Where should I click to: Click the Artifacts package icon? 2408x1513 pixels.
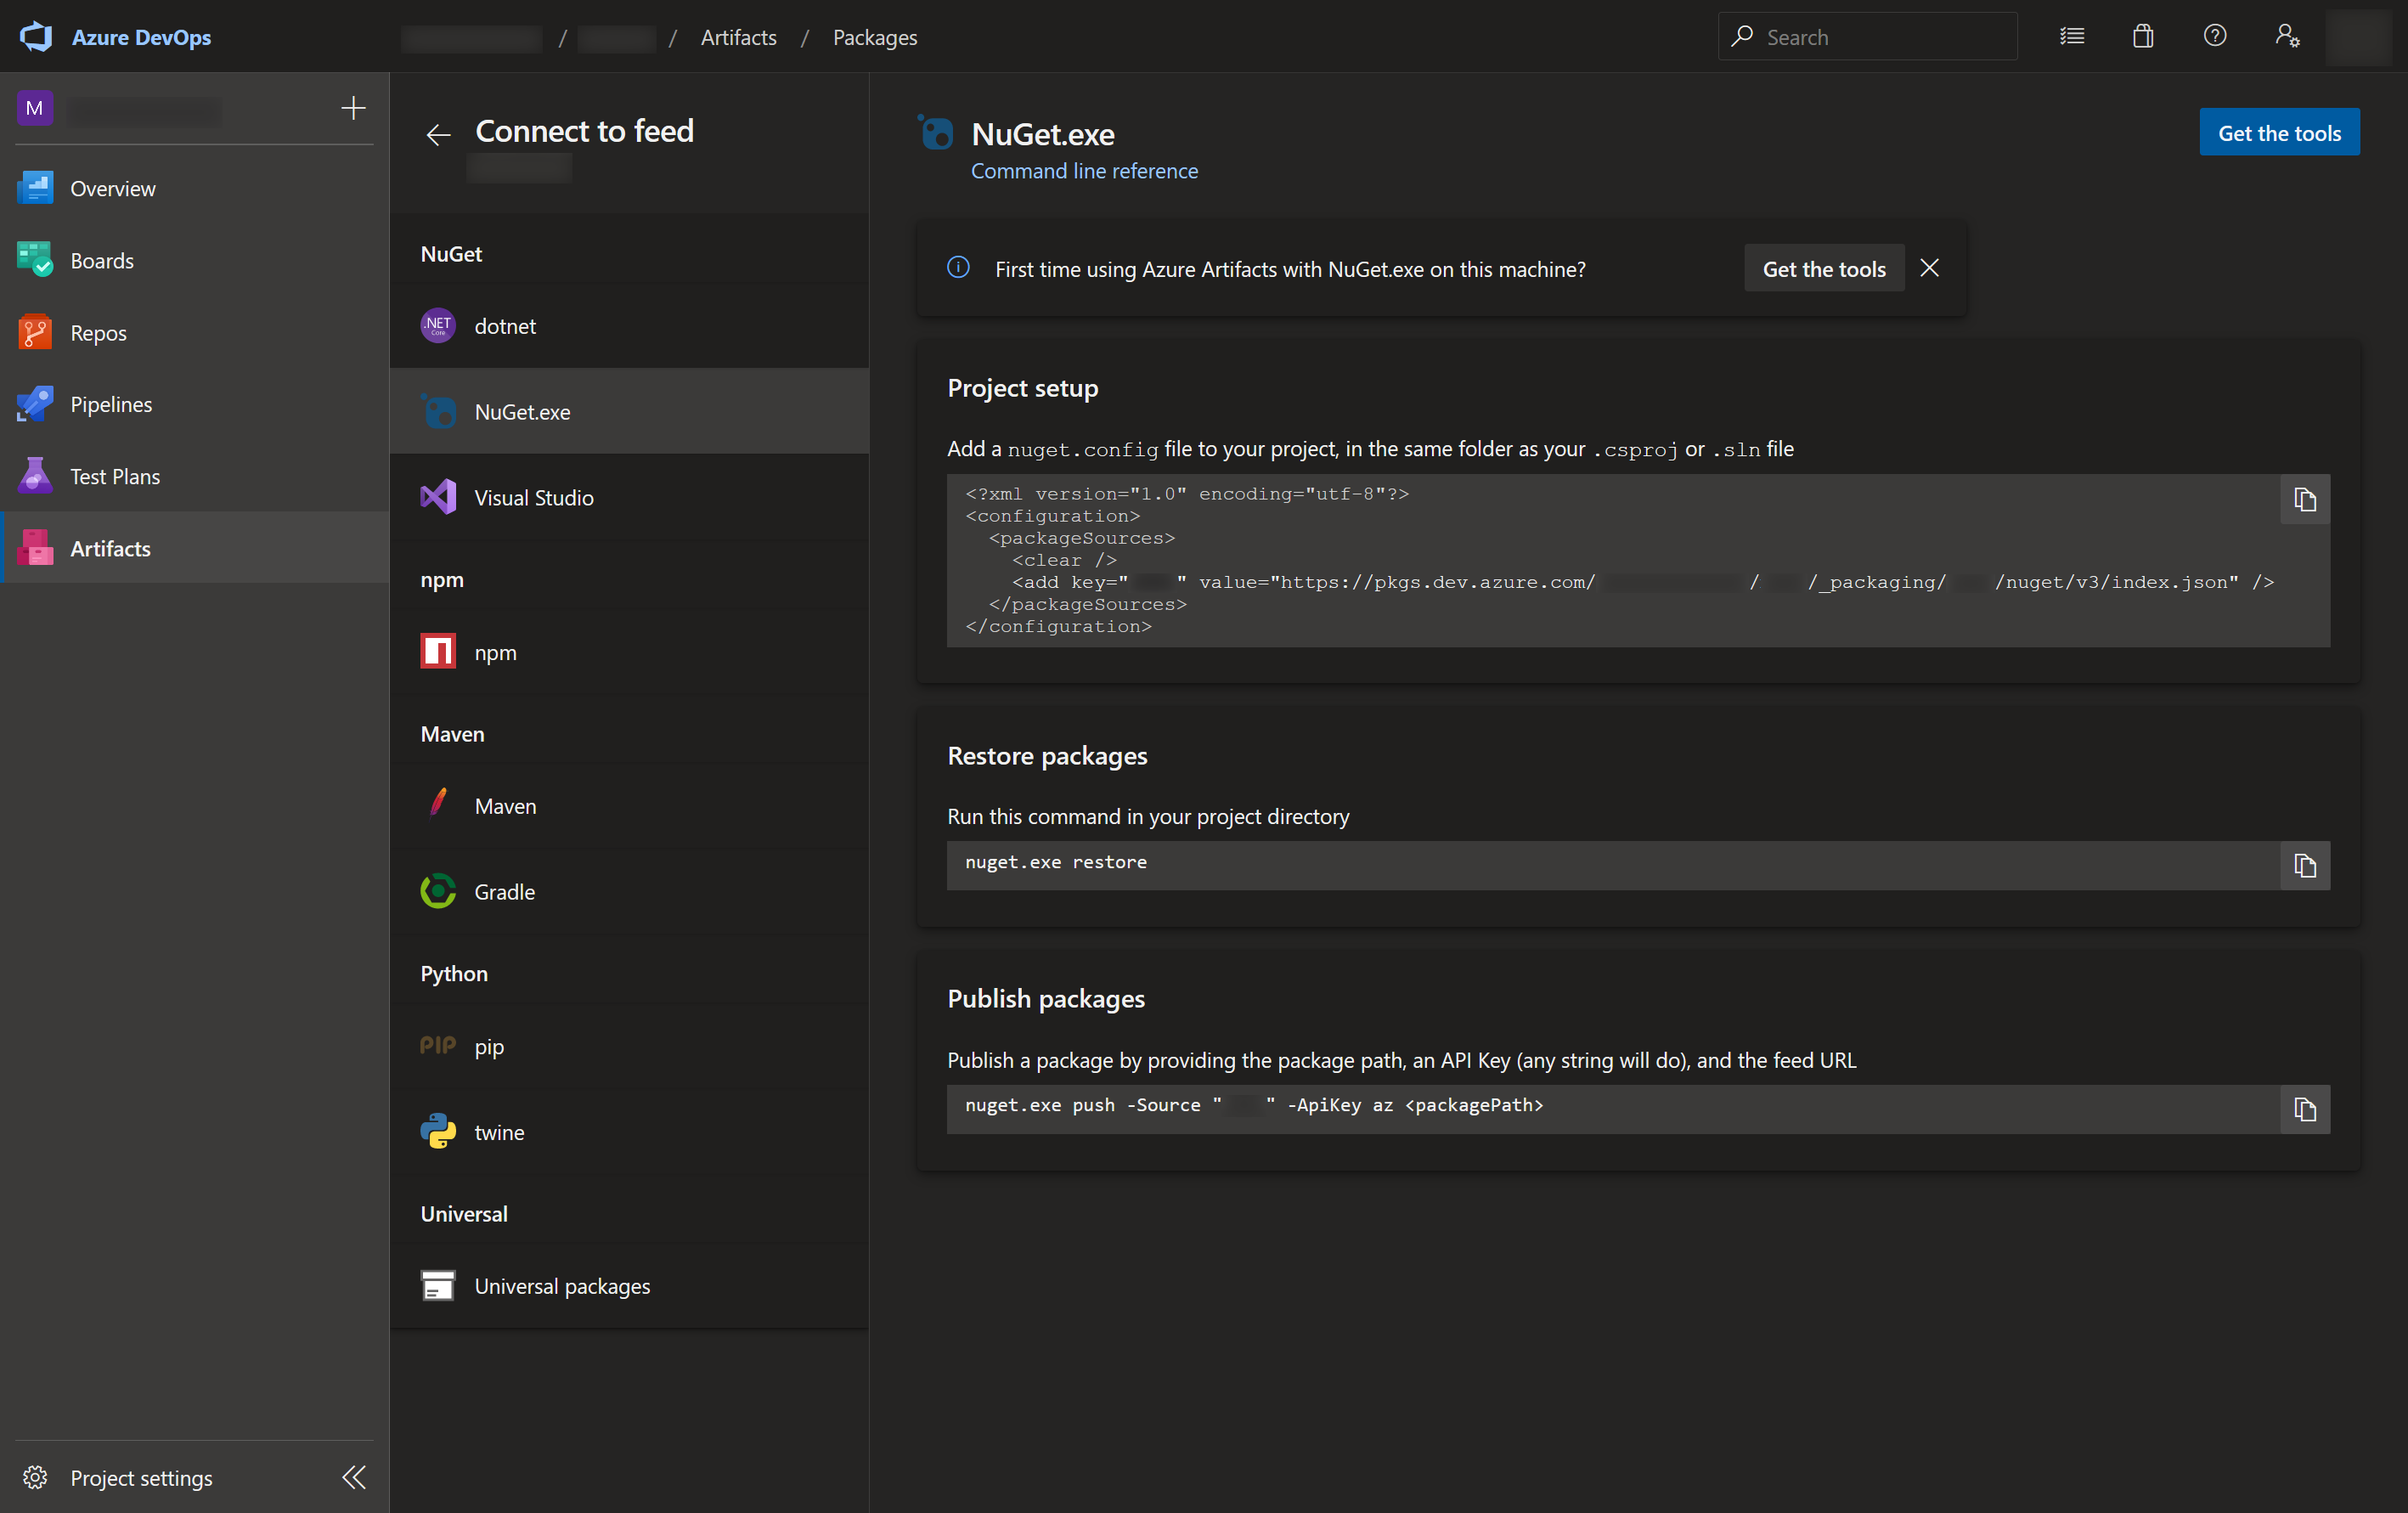[35, 548]
